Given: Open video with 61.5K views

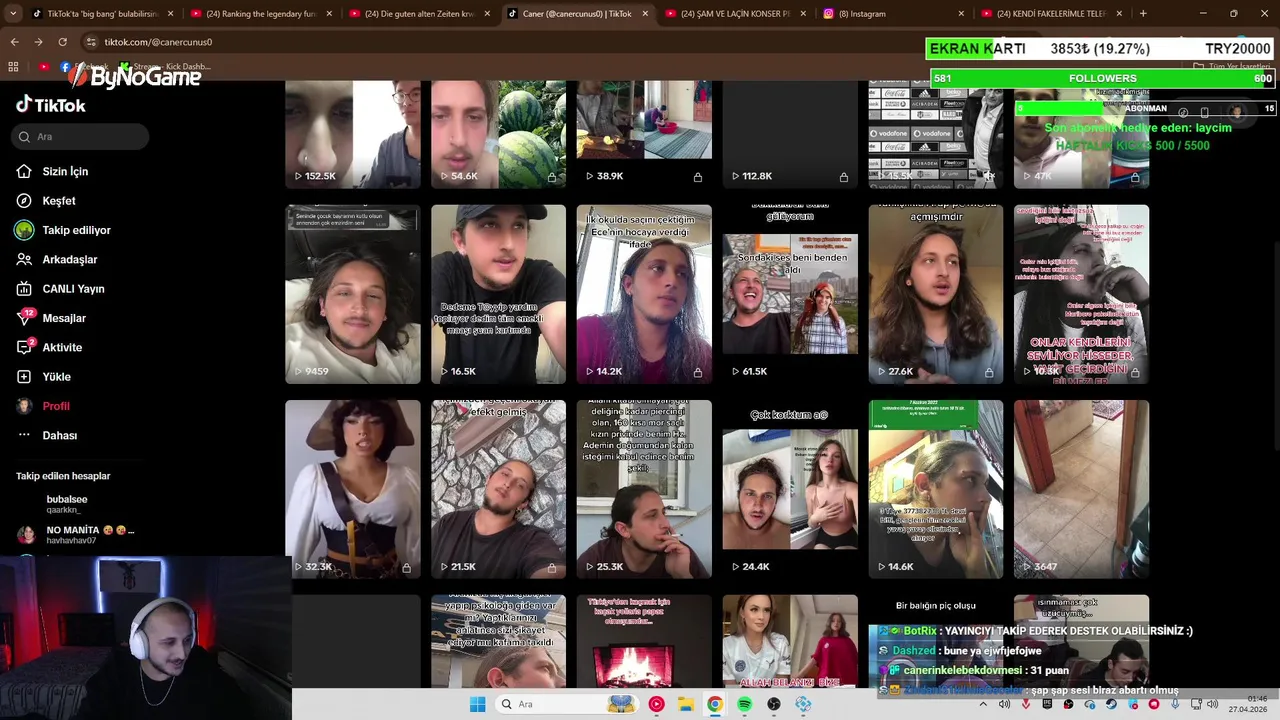Looking at the screenshot, I should click(x=790, y=294).
